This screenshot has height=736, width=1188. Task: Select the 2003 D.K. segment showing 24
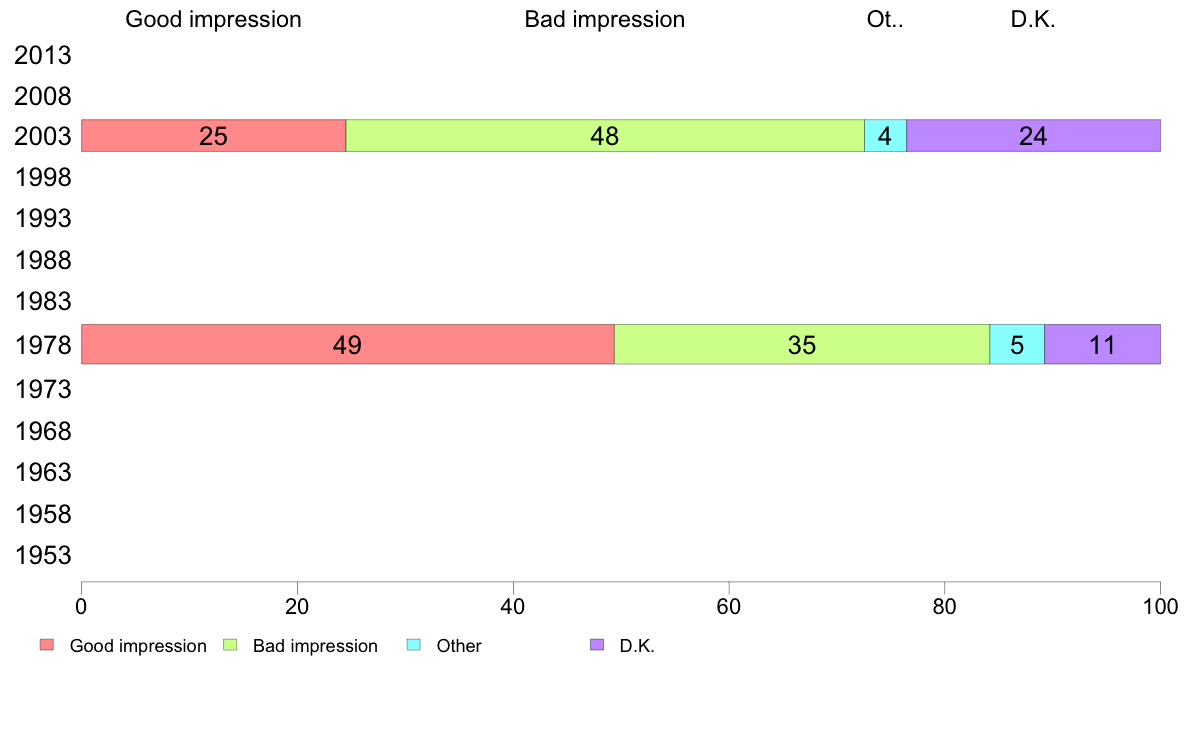point(1033,136)
